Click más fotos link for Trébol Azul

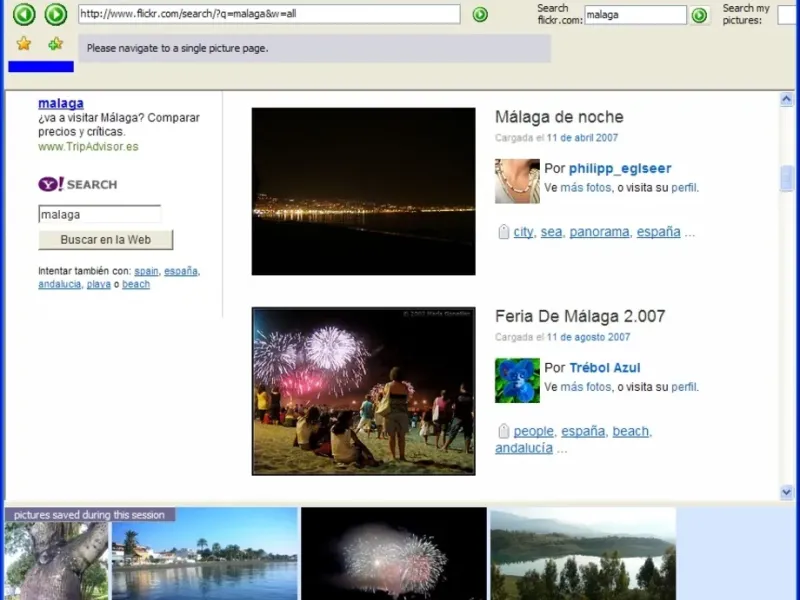click(x=586, y=387)
